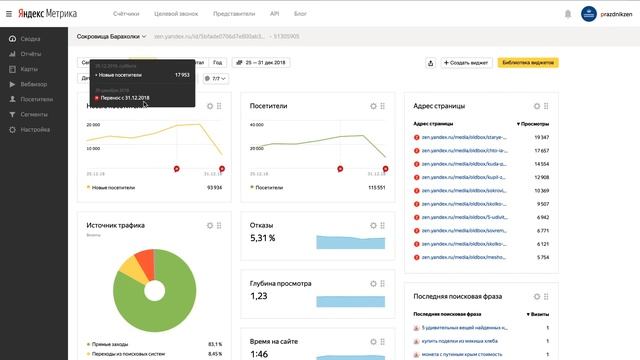
Task: Open the zen.yandex.ru/media/oldbox/mesho page link
Action: (x=464, y=257)
